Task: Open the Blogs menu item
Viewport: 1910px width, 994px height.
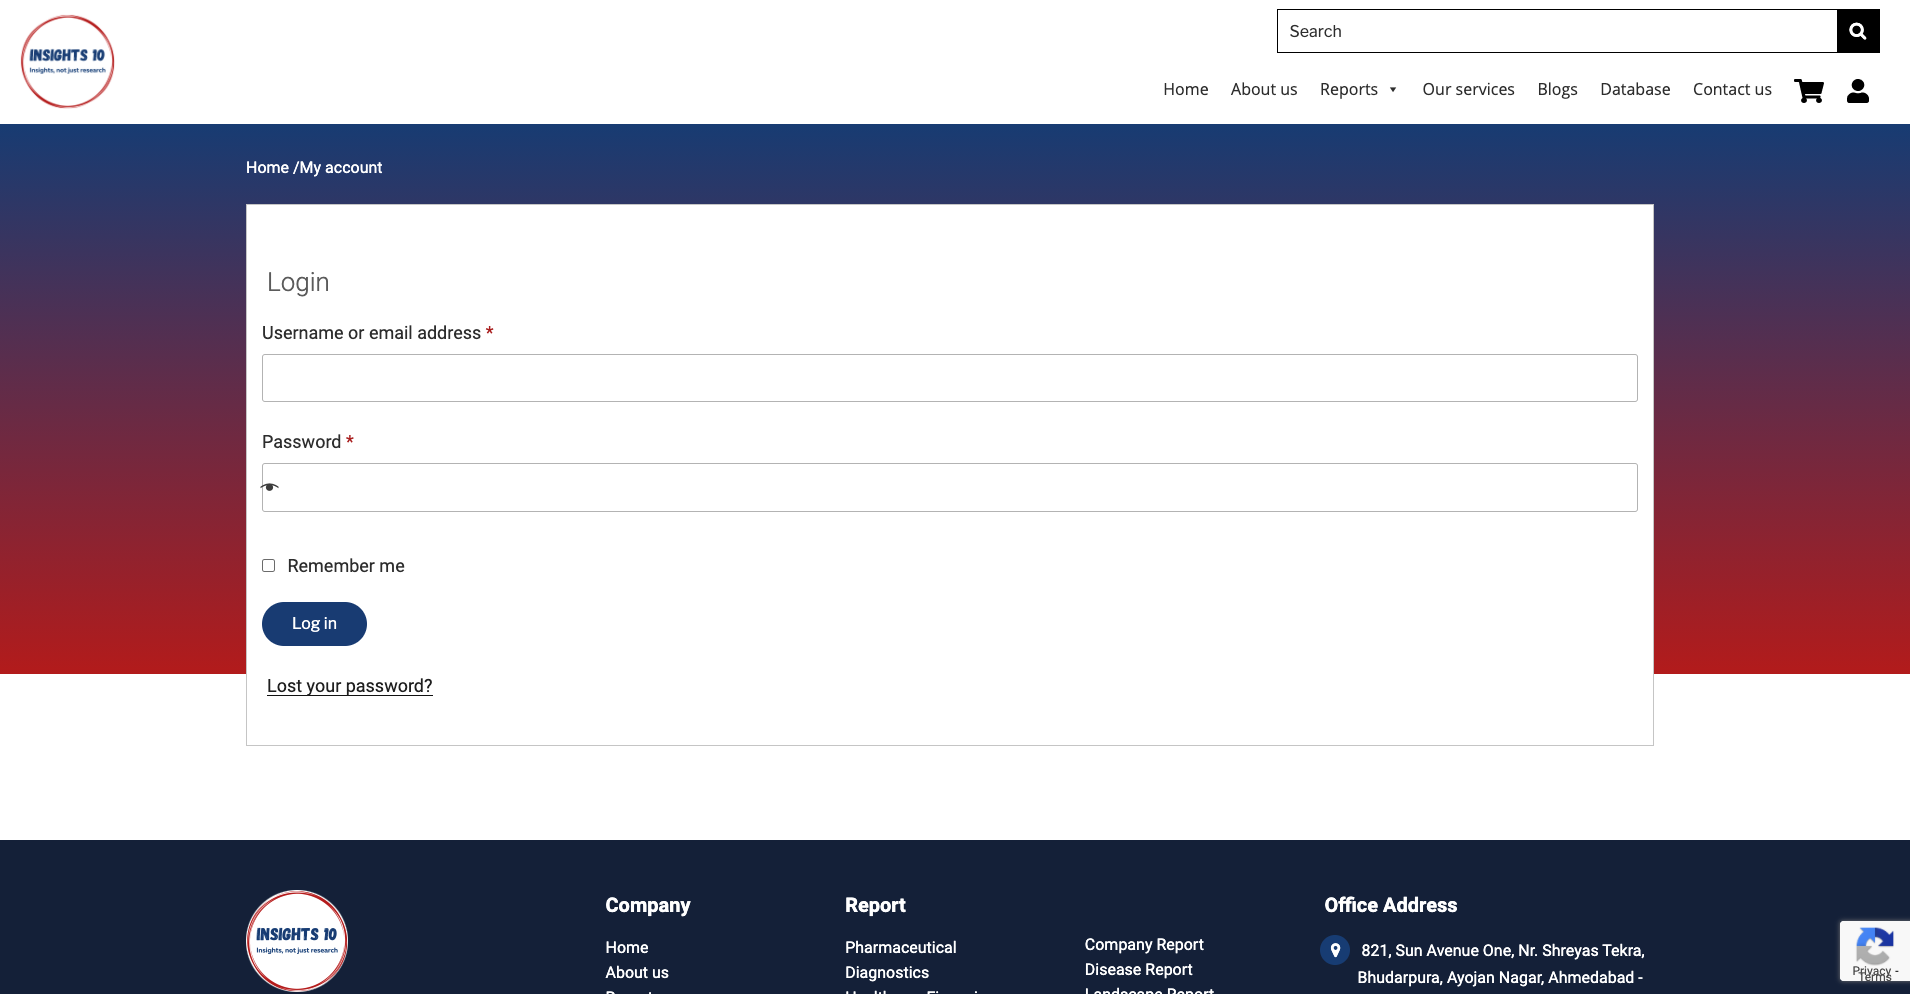Action: 1556,89
